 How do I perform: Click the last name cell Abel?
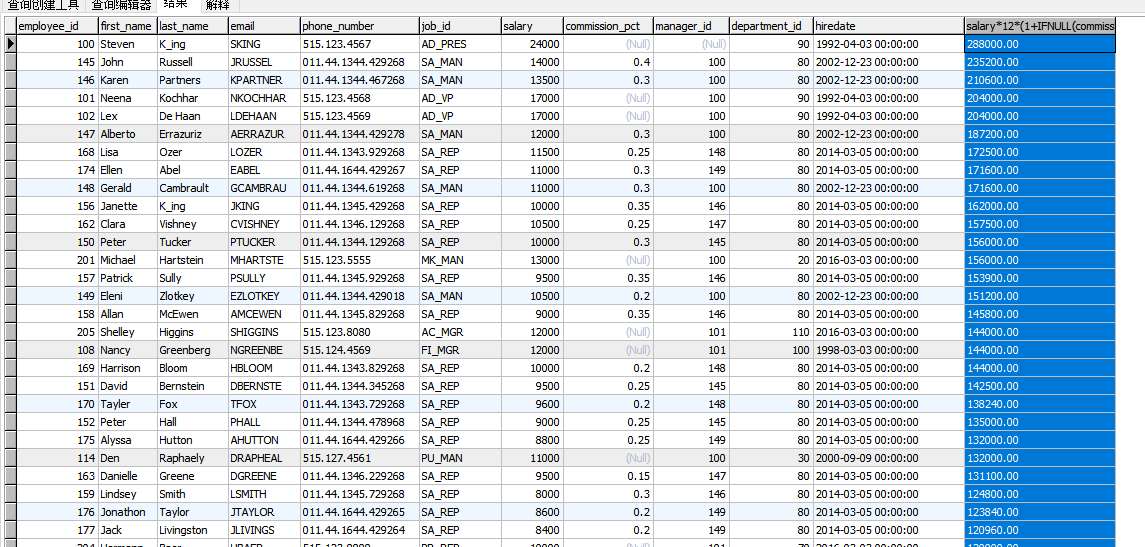coord(192,170)
